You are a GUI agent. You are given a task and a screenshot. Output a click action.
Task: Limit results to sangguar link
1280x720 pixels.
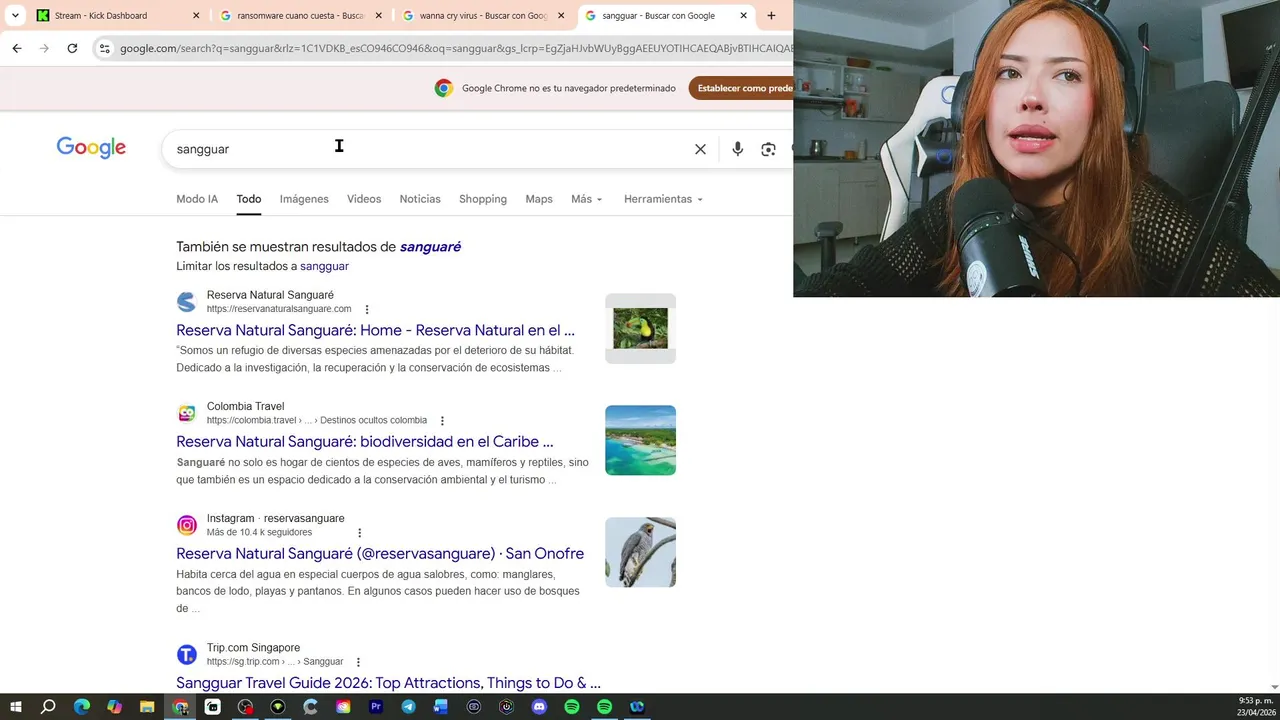[324, 266]
